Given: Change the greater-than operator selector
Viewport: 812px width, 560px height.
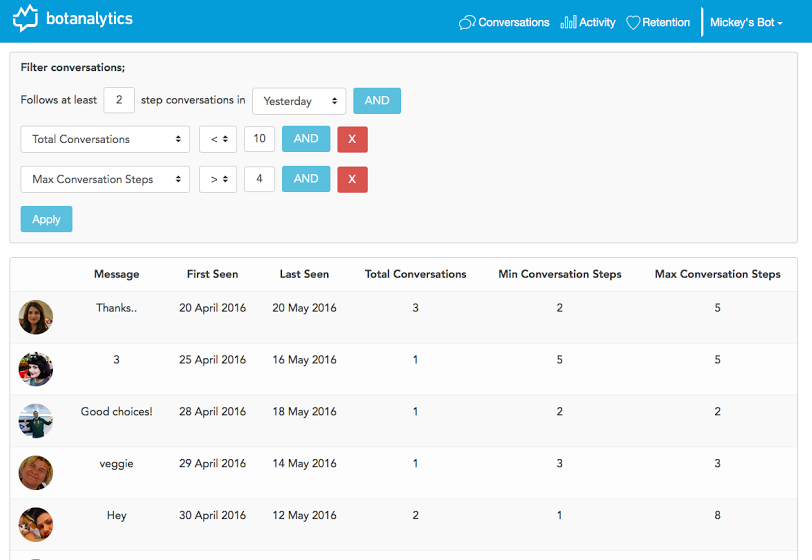Looking at the screenshot, I should tap(217, 179).
